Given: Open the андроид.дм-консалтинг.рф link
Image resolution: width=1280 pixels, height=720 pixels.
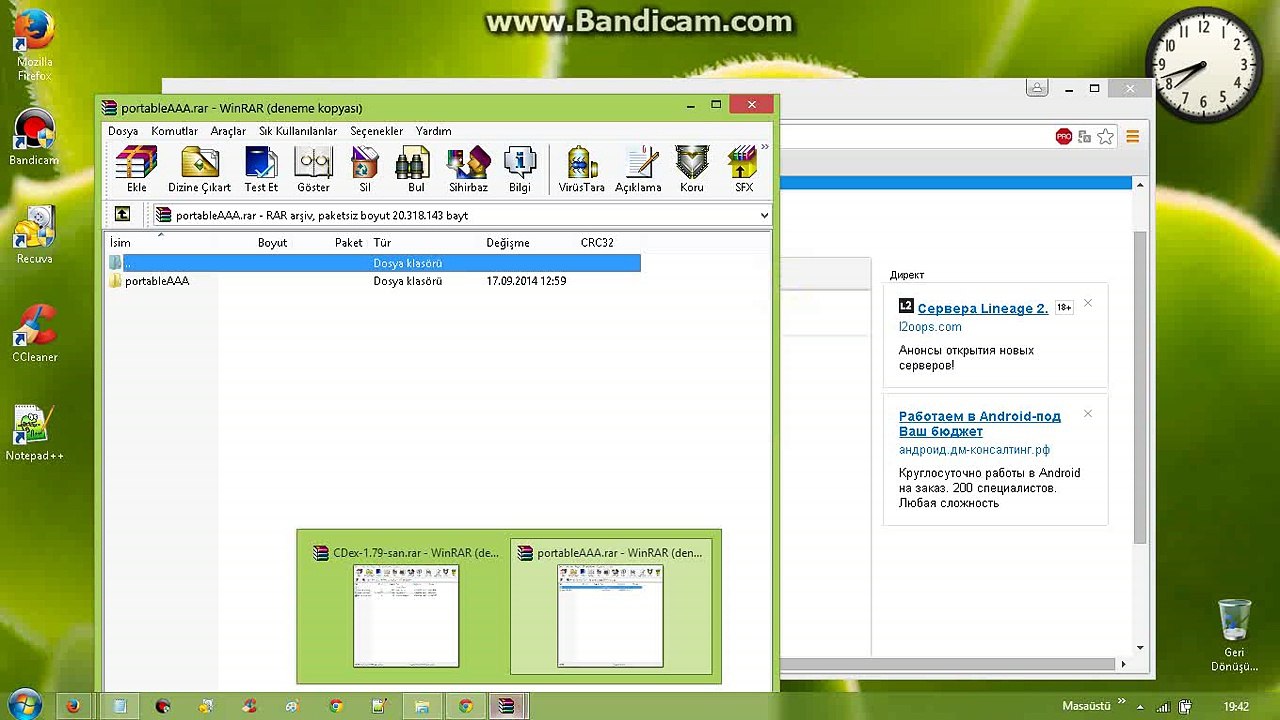Looking at the screenshot, I should pos(974,450).
